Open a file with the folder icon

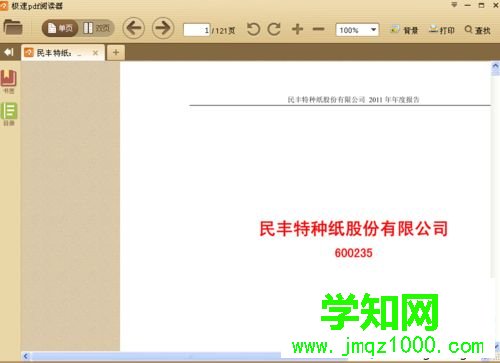point(13,27)
